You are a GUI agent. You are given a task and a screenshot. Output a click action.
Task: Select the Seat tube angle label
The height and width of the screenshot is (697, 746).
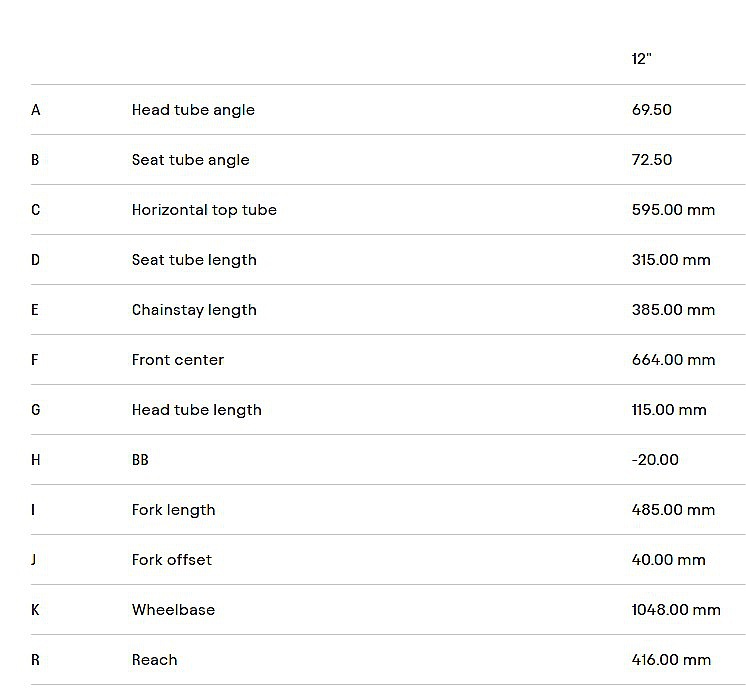190,160
